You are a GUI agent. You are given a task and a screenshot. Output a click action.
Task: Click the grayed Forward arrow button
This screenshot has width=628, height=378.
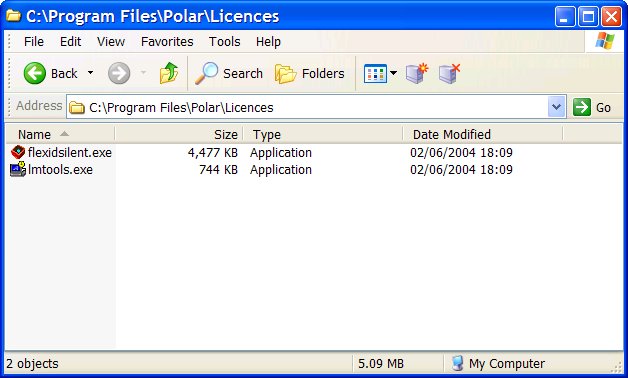(x=119, y=73)
